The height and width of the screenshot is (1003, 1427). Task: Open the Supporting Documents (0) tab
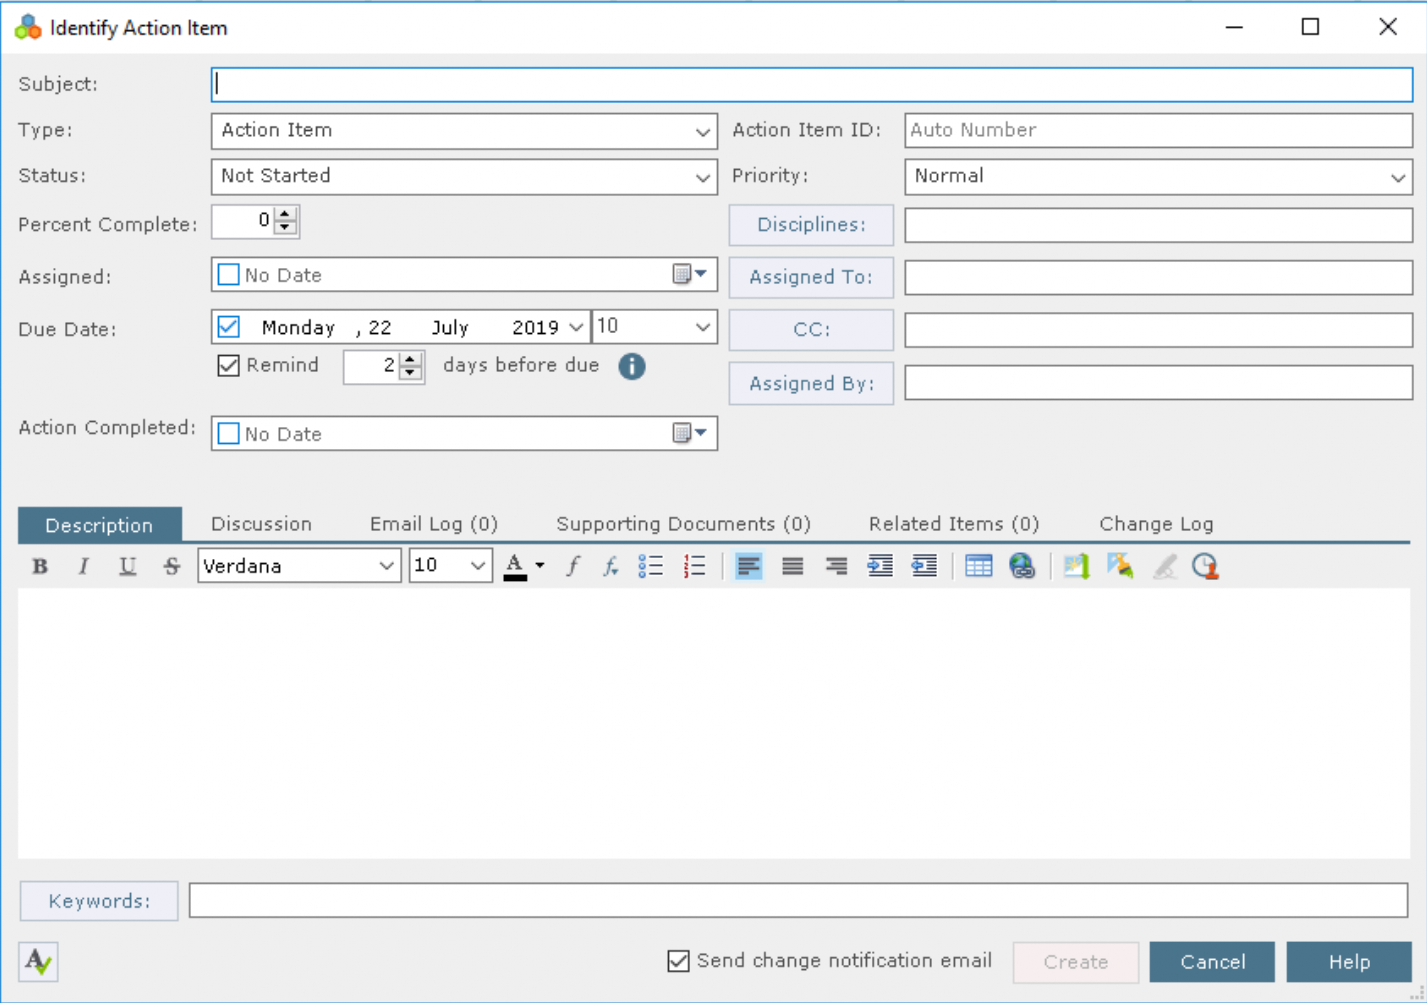pos(684,524)
